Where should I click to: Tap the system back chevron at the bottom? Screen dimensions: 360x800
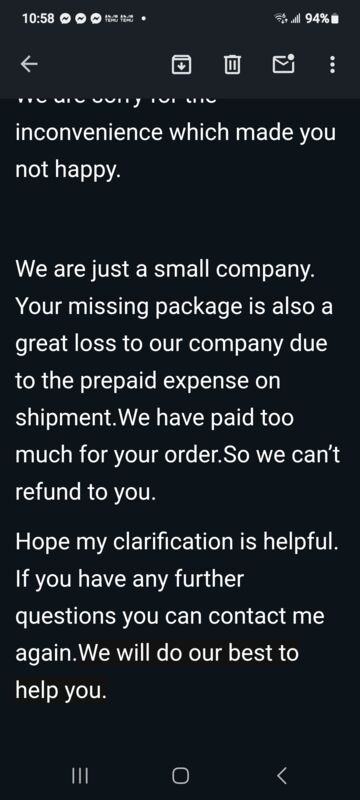tap(281, 776)
